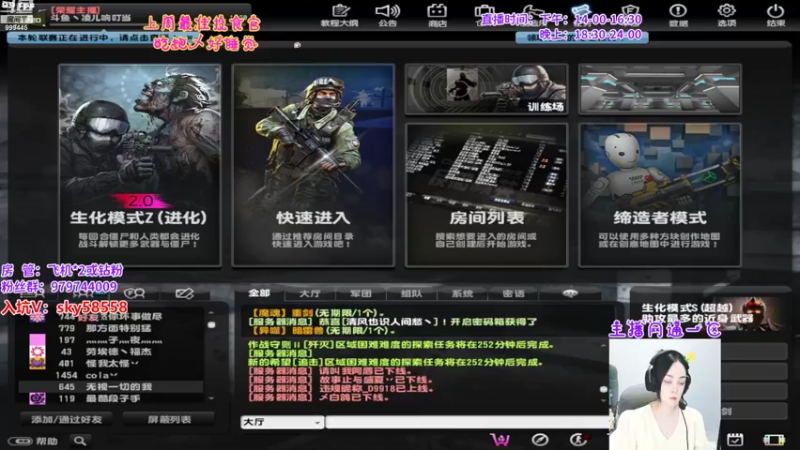Click the chat log scroll down arrow
This screenshot has height=450, width=800.
pyautogui.click(x=604, y=401)
